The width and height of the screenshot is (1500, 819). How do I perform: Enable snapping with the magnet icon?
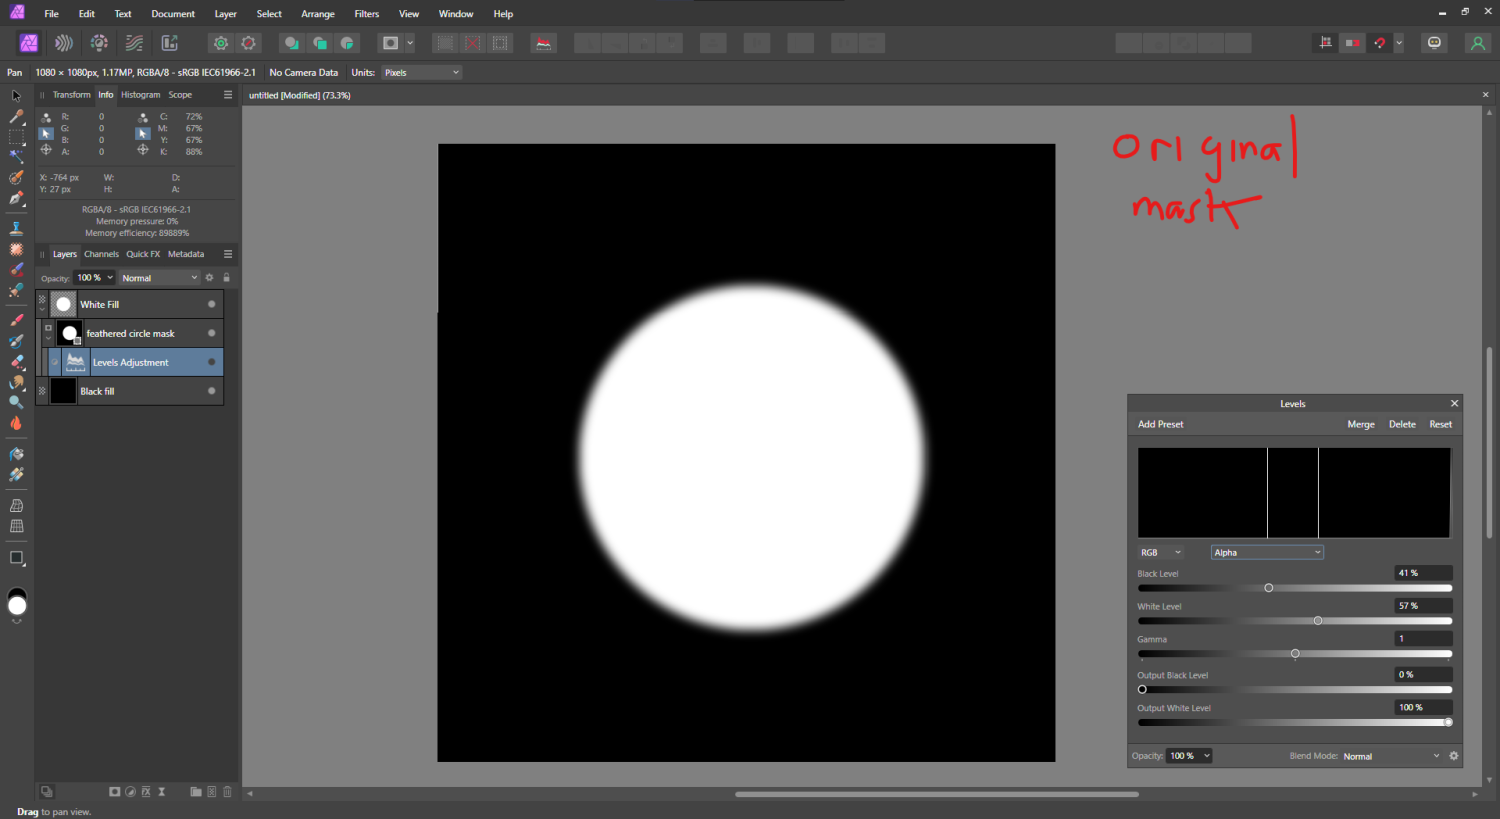pyautogui.click(x=1378, y=43)
